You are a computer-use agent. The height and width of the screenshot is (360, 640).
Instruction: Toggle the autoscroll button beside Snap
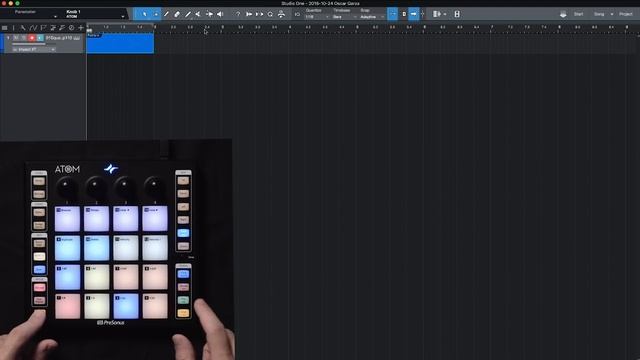tap(404, 14)
